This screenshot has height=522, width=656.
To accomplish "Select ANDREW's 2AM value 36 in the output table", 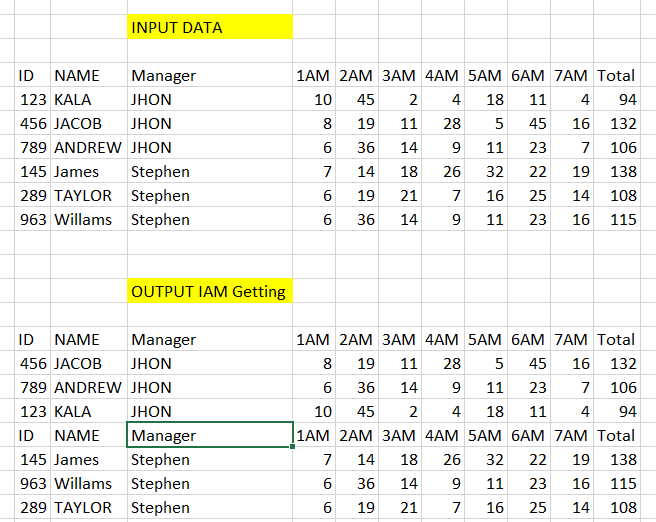I will point(357,387).
